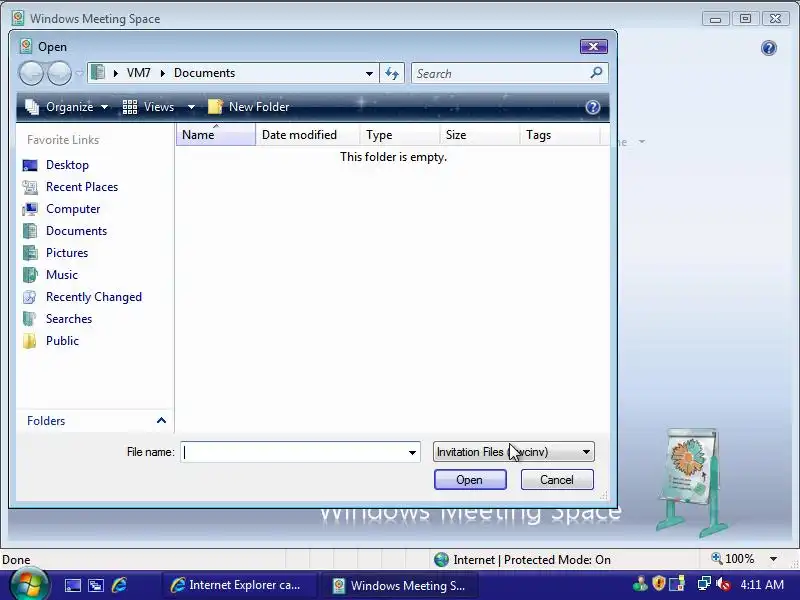Click the security shield tray icon

click(659, 583)
